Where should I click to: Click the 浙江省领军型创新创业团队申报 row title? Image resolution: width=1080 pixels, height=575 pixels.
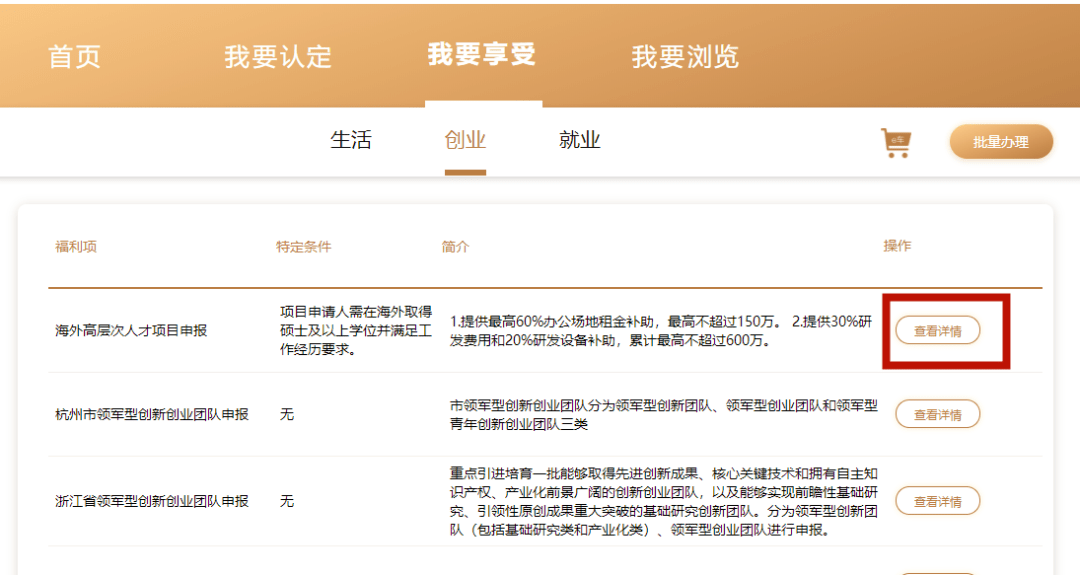click(x=152, y=501)
